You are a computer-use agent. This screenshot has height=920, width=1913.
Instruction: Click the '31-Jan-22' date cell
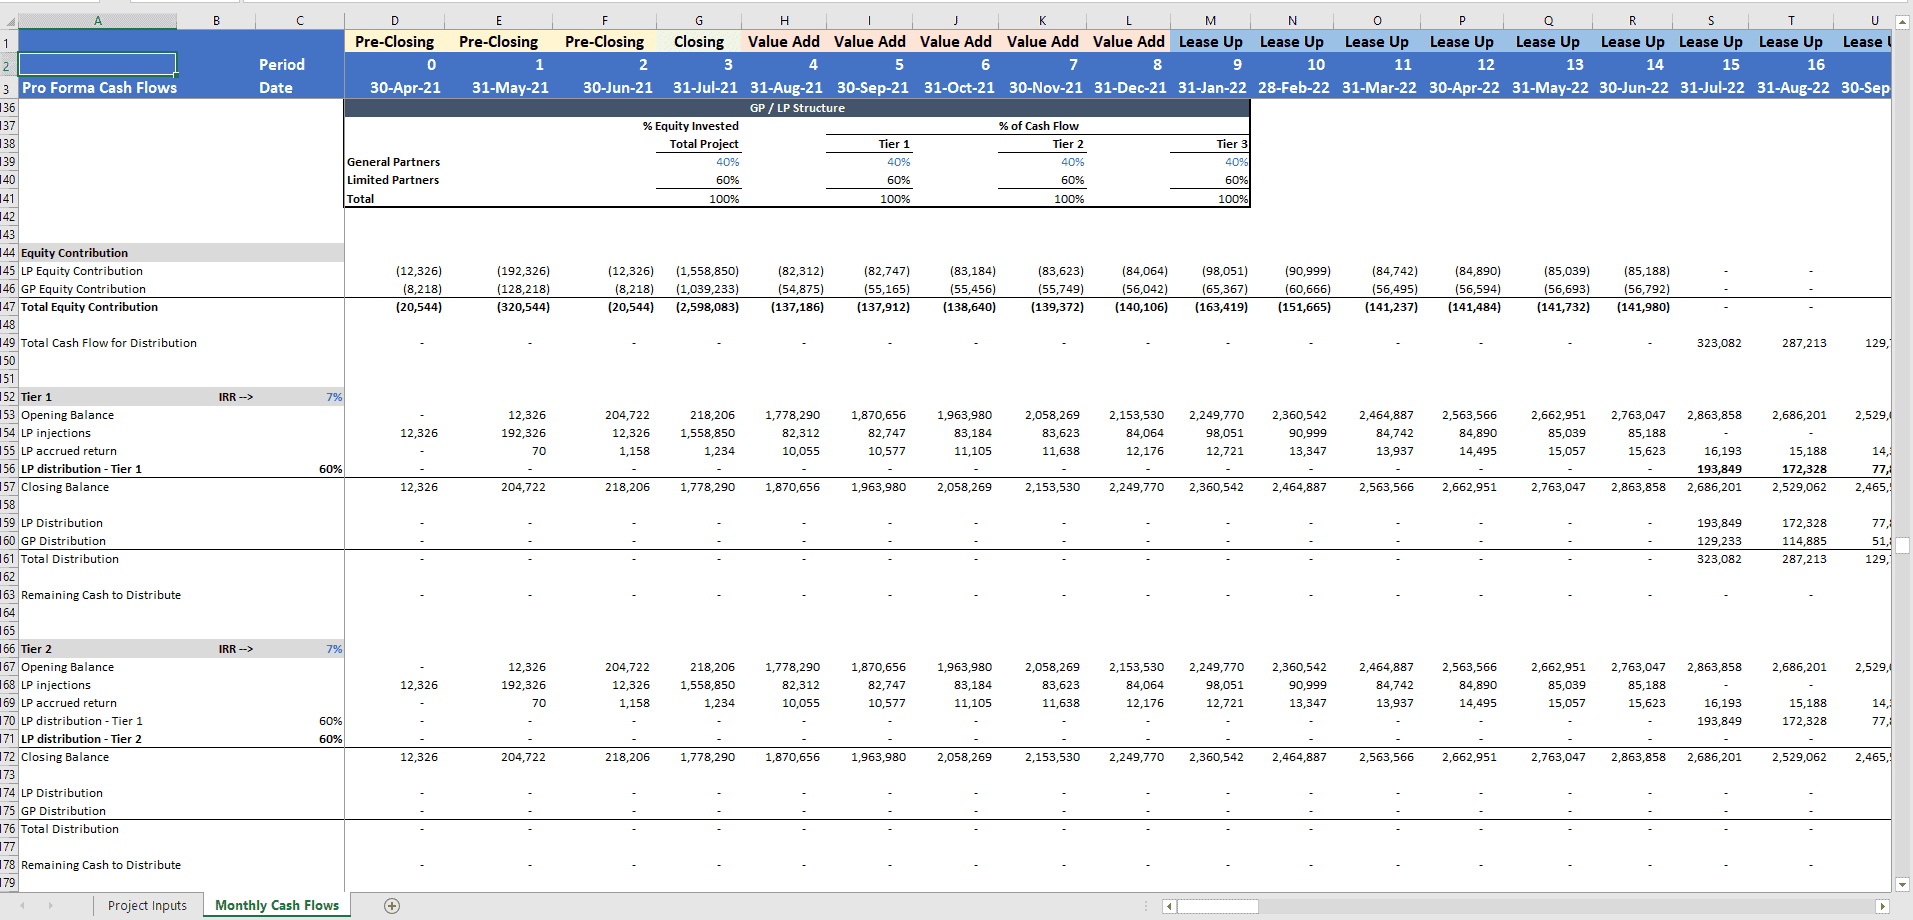(1212, 88)
